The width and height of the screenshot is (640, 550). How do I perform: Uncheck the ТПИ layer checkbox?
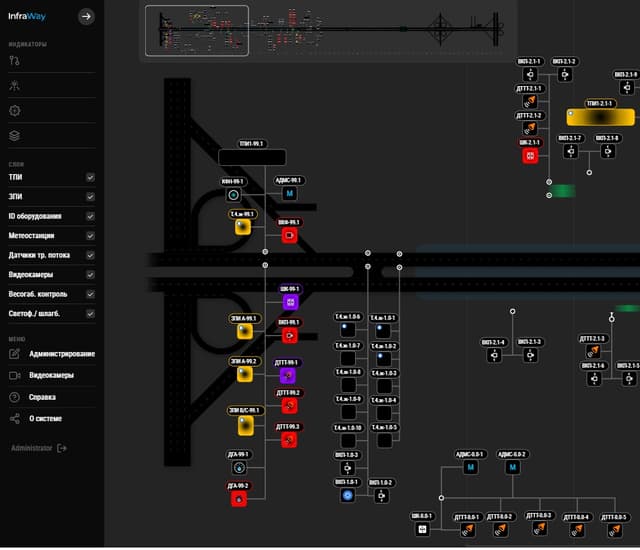[x=90, y=177]
